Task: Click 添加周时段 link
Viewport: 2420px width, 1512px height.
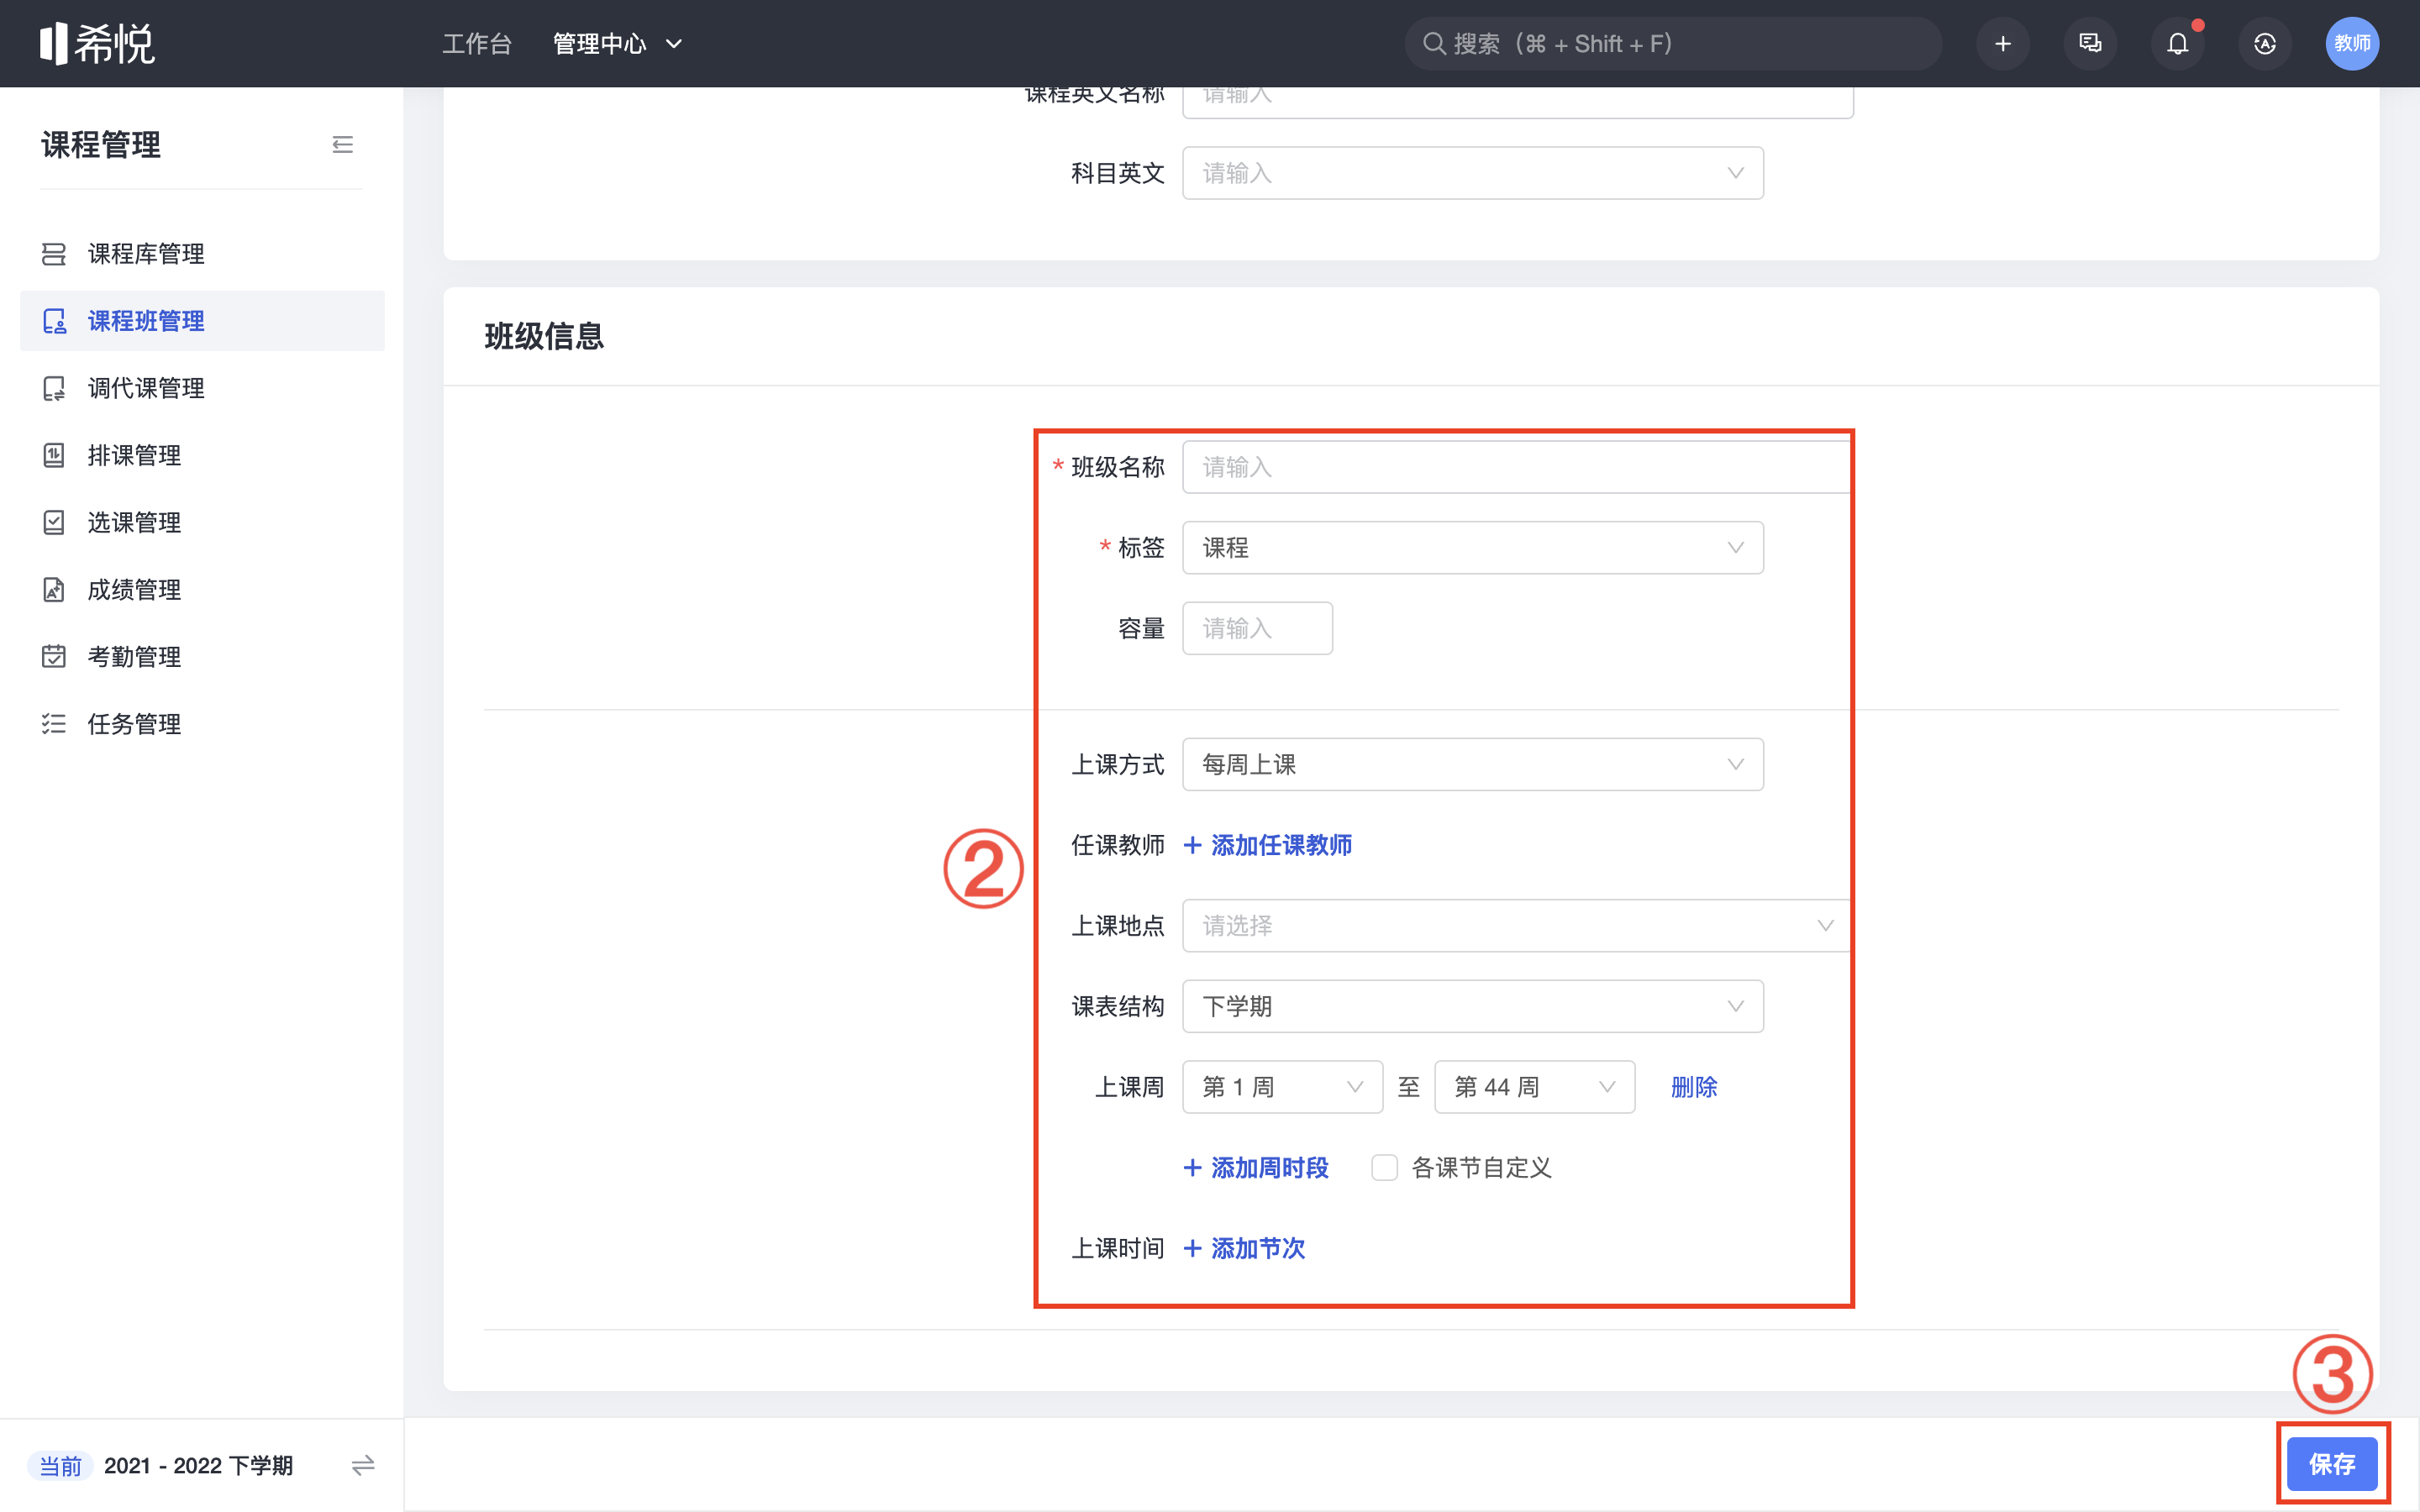Action: pyautogui.click(x=1256, y=1168)
